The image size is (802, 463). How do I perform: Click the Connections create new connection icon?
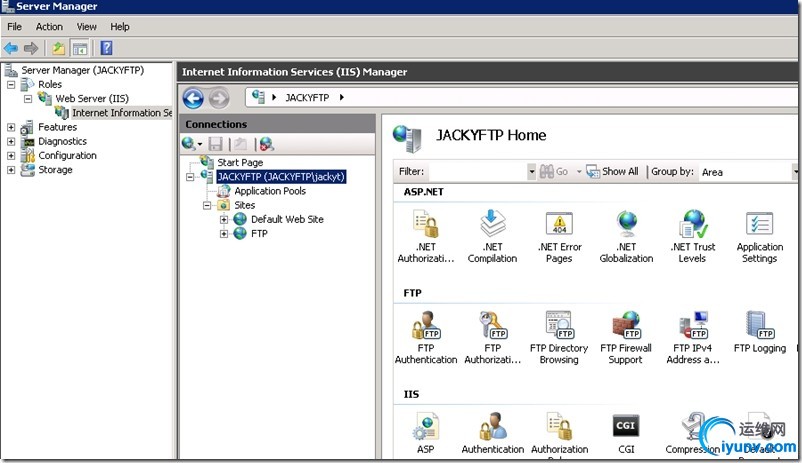pyautogui.click(x=191, y=144)
